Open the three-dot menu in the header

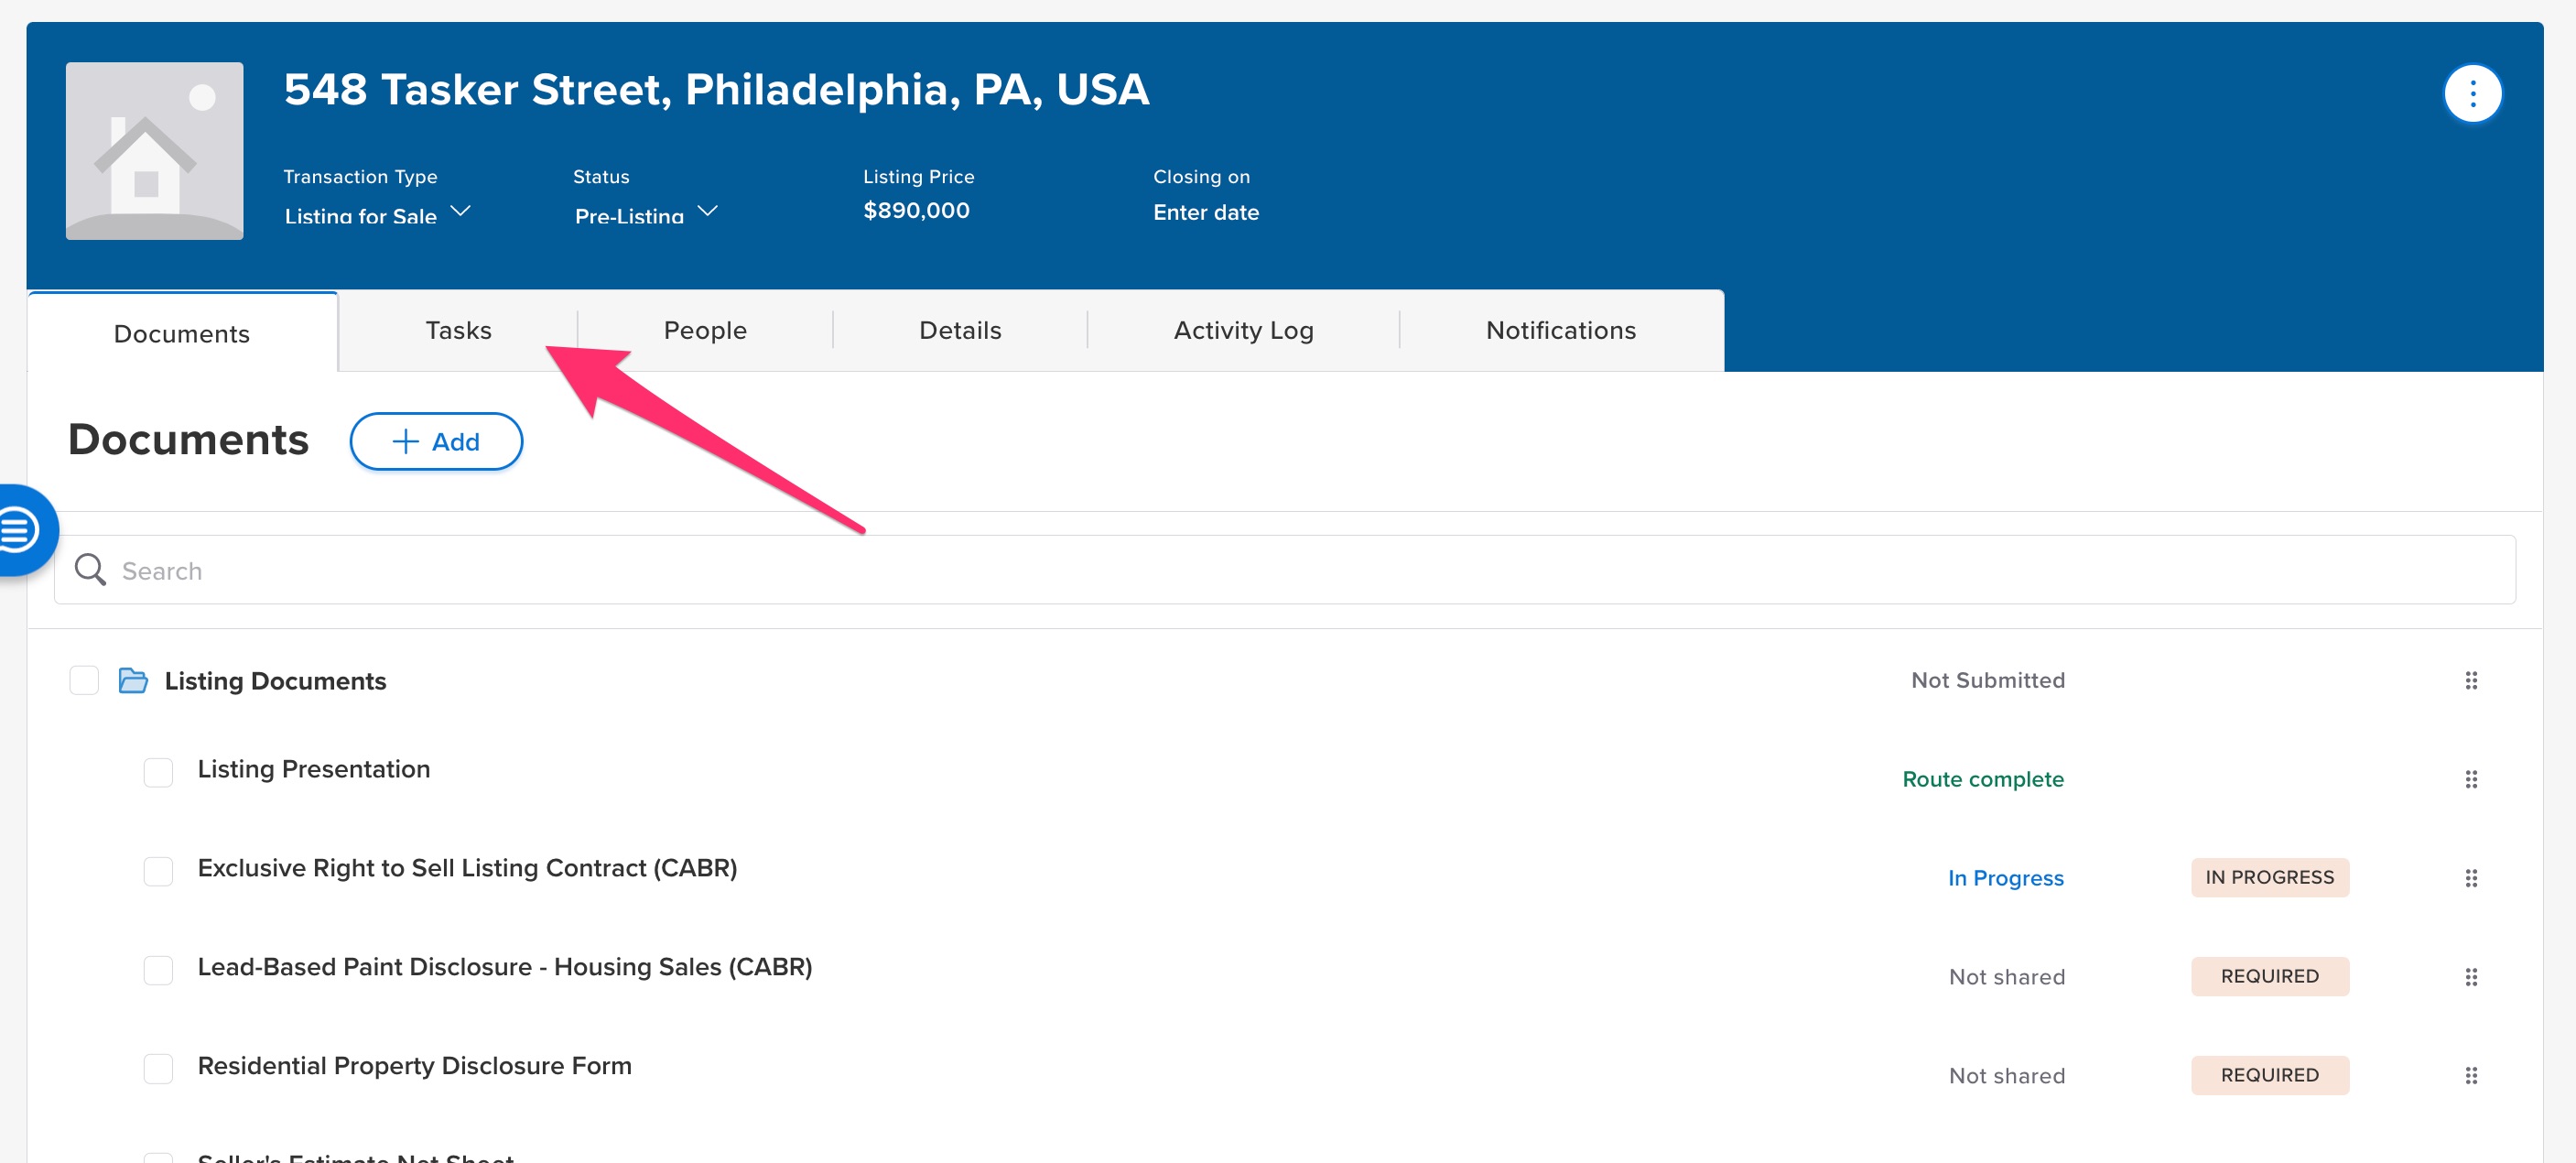click(2471, 94)
